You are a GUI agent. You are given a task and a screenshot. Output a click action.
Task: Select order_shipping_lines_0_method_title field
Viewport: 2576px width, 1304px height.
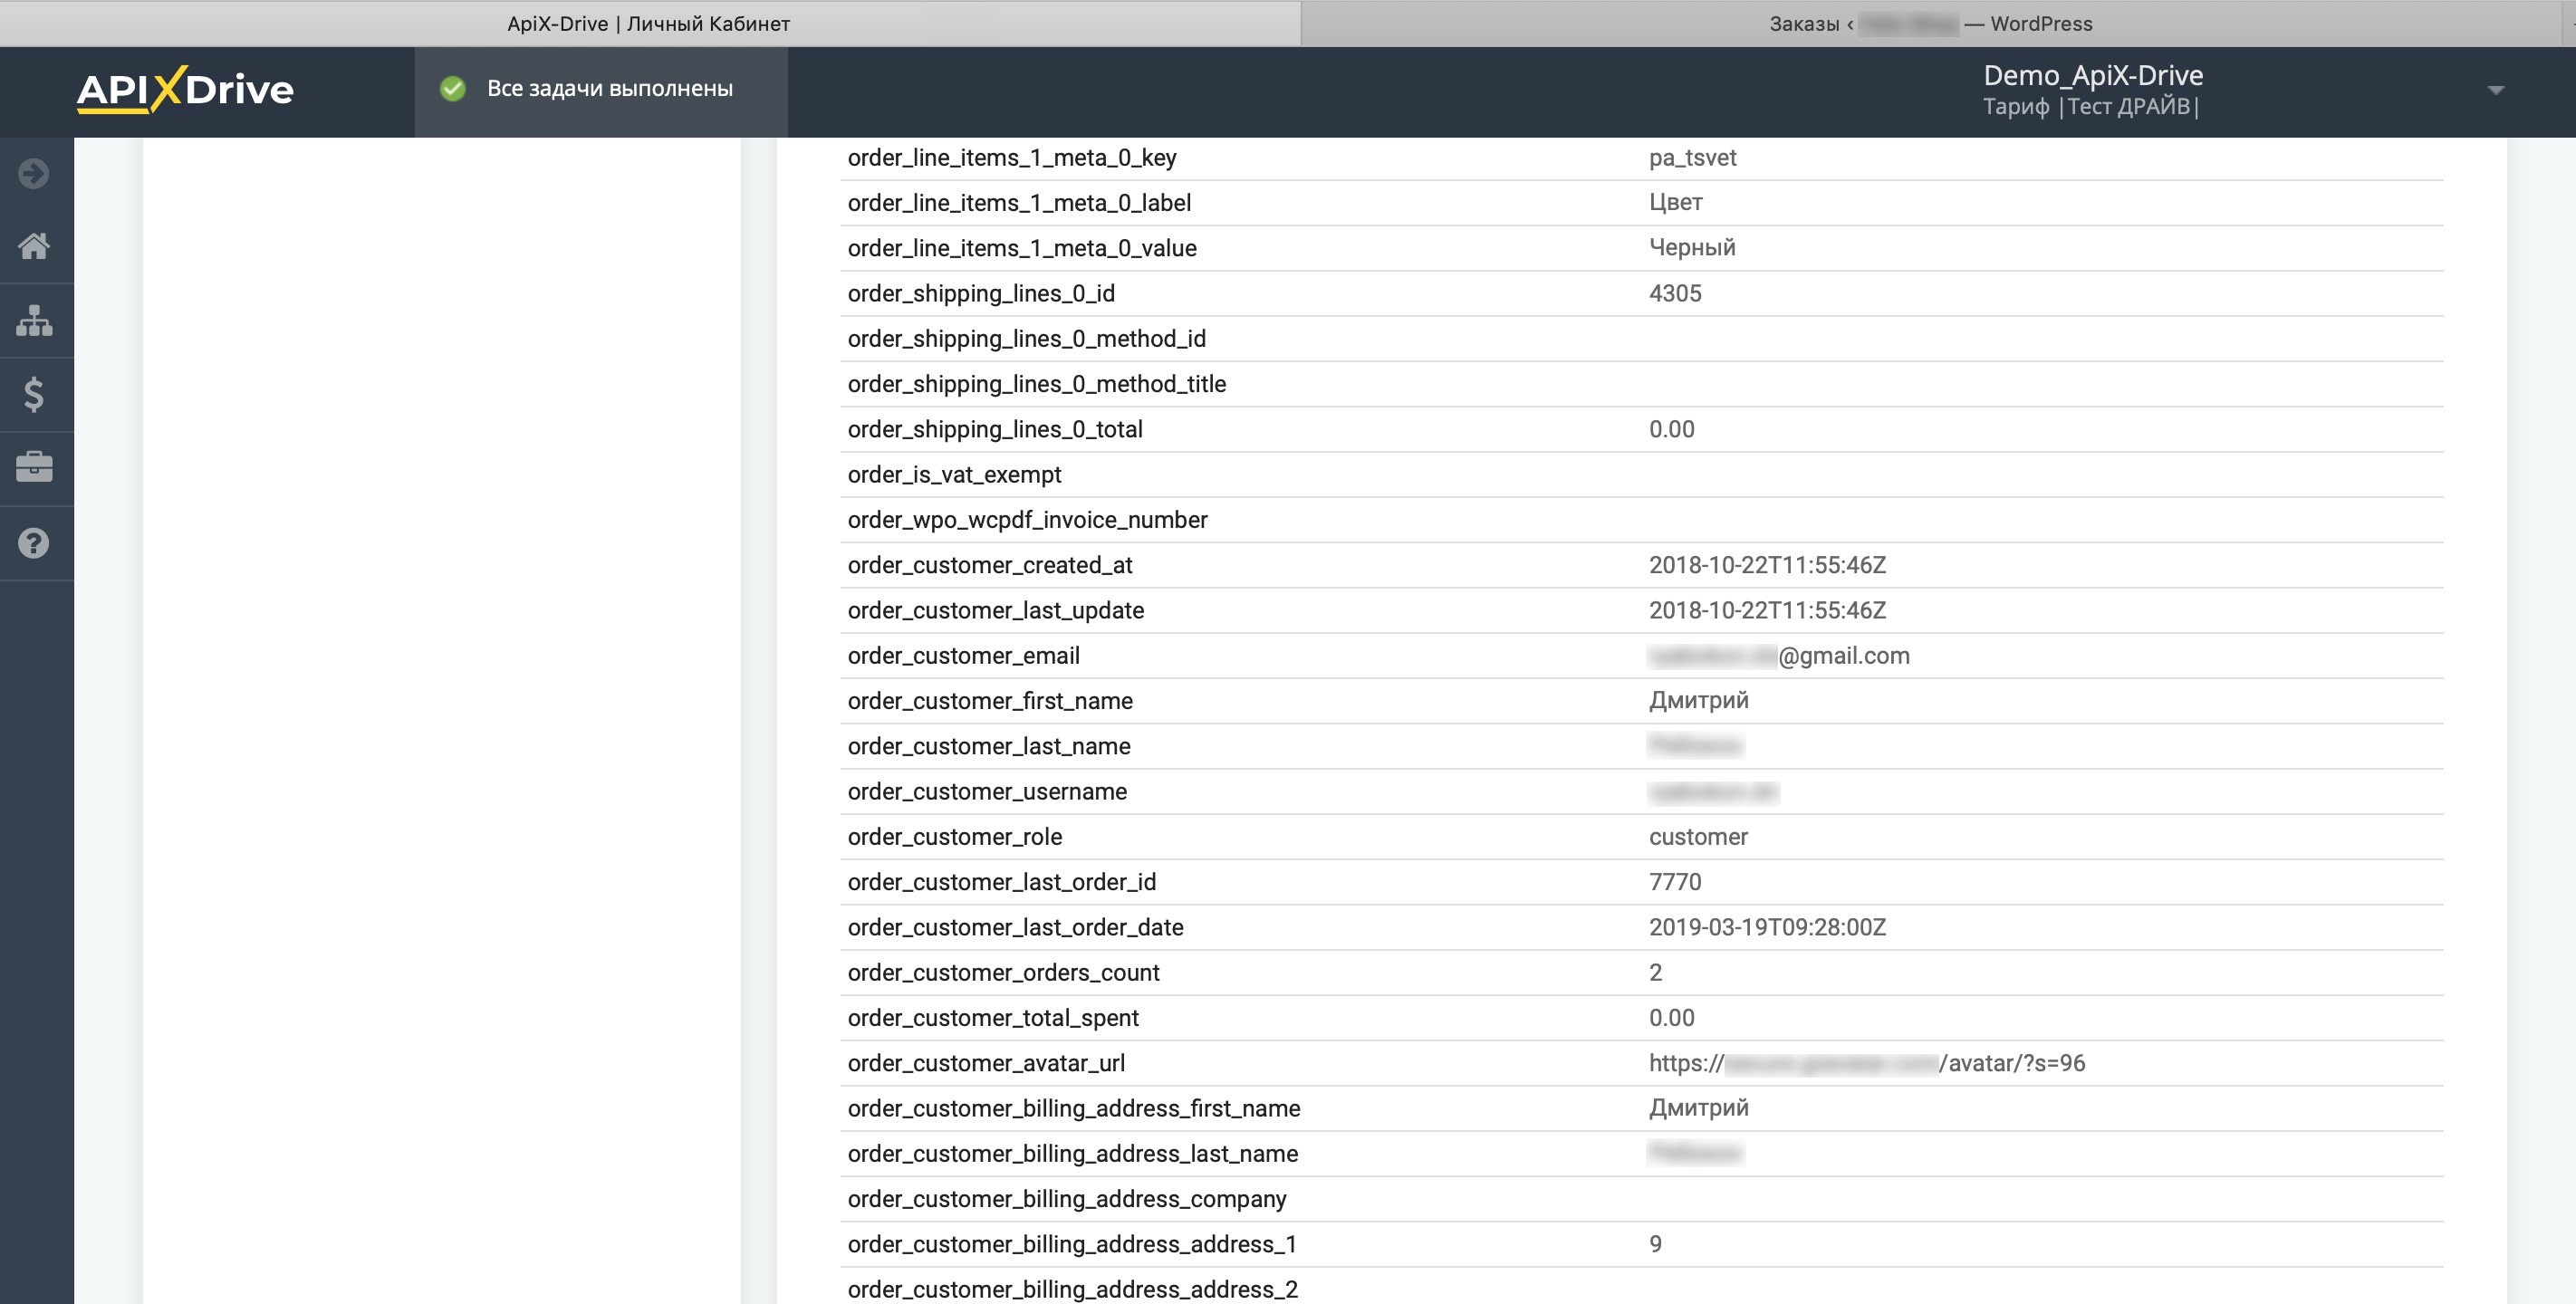tap(1036, 383)
